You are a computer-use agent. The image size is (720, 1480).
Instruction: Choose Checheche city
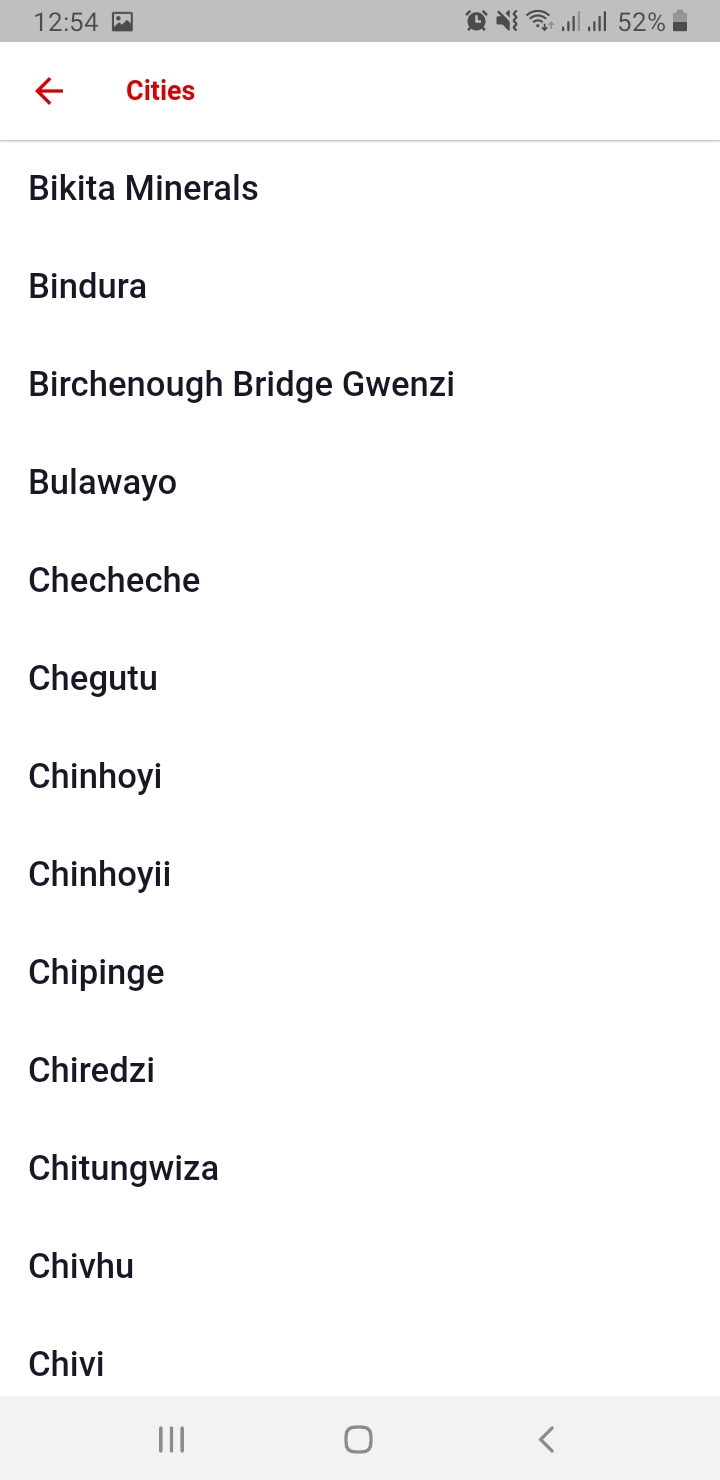pyautogui.click(x=114, y=580)
